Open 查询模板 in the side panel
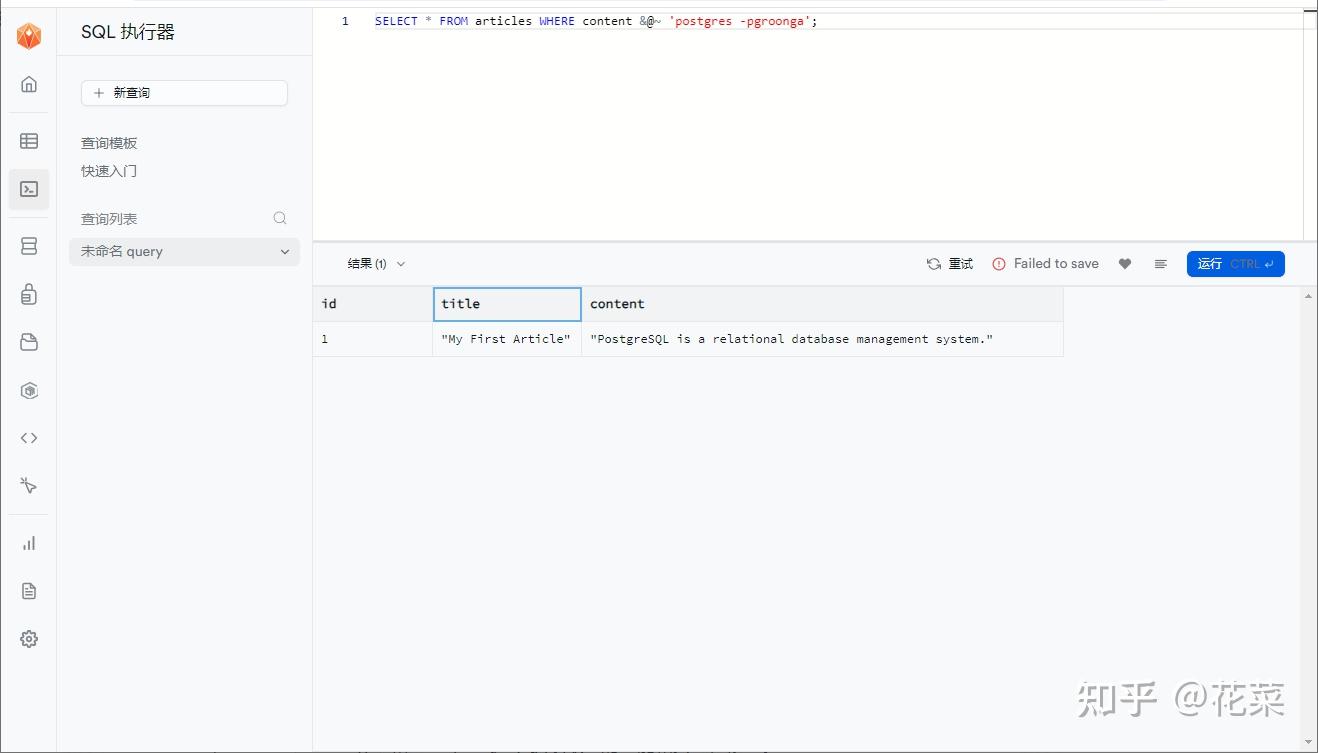1318x753 pixels. coord(109,143)
